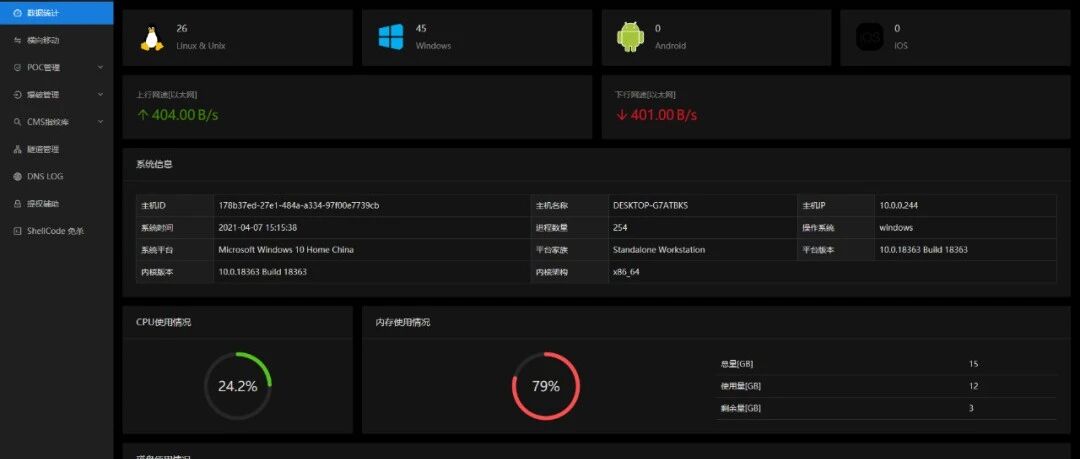Click the iOS label text

coord(901,46)
